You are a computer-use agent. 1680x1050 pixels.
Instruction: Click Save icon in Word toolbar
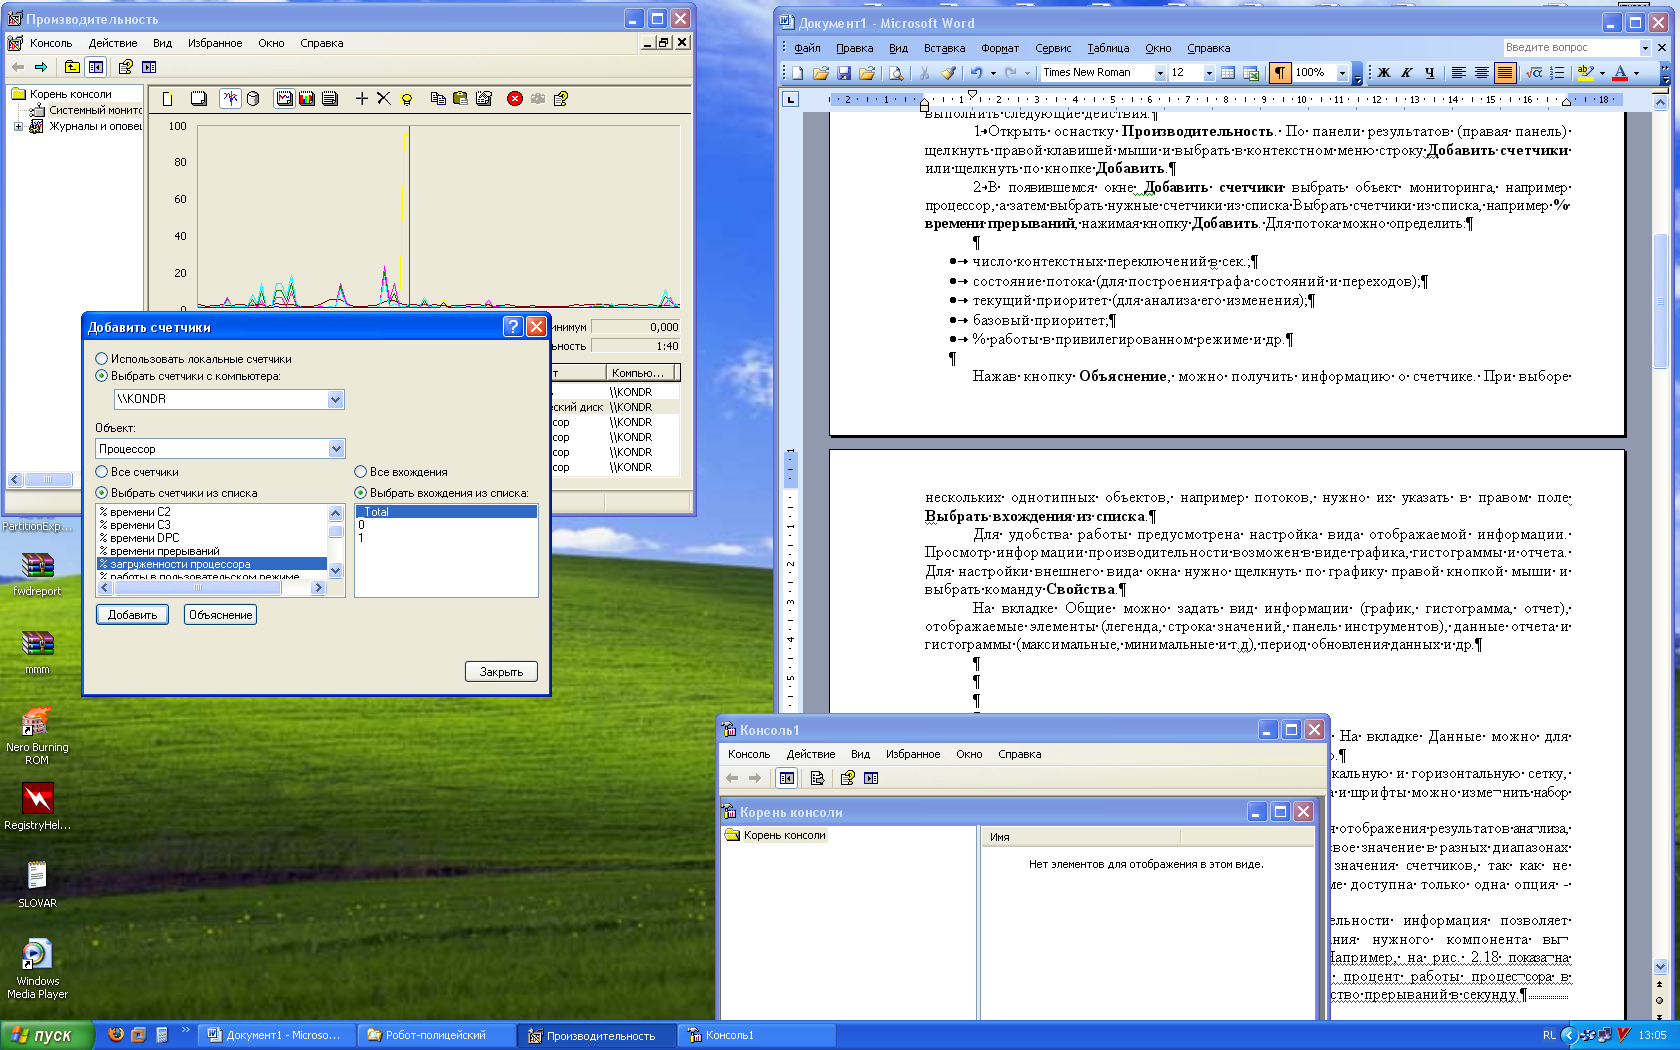coord(844,73)
